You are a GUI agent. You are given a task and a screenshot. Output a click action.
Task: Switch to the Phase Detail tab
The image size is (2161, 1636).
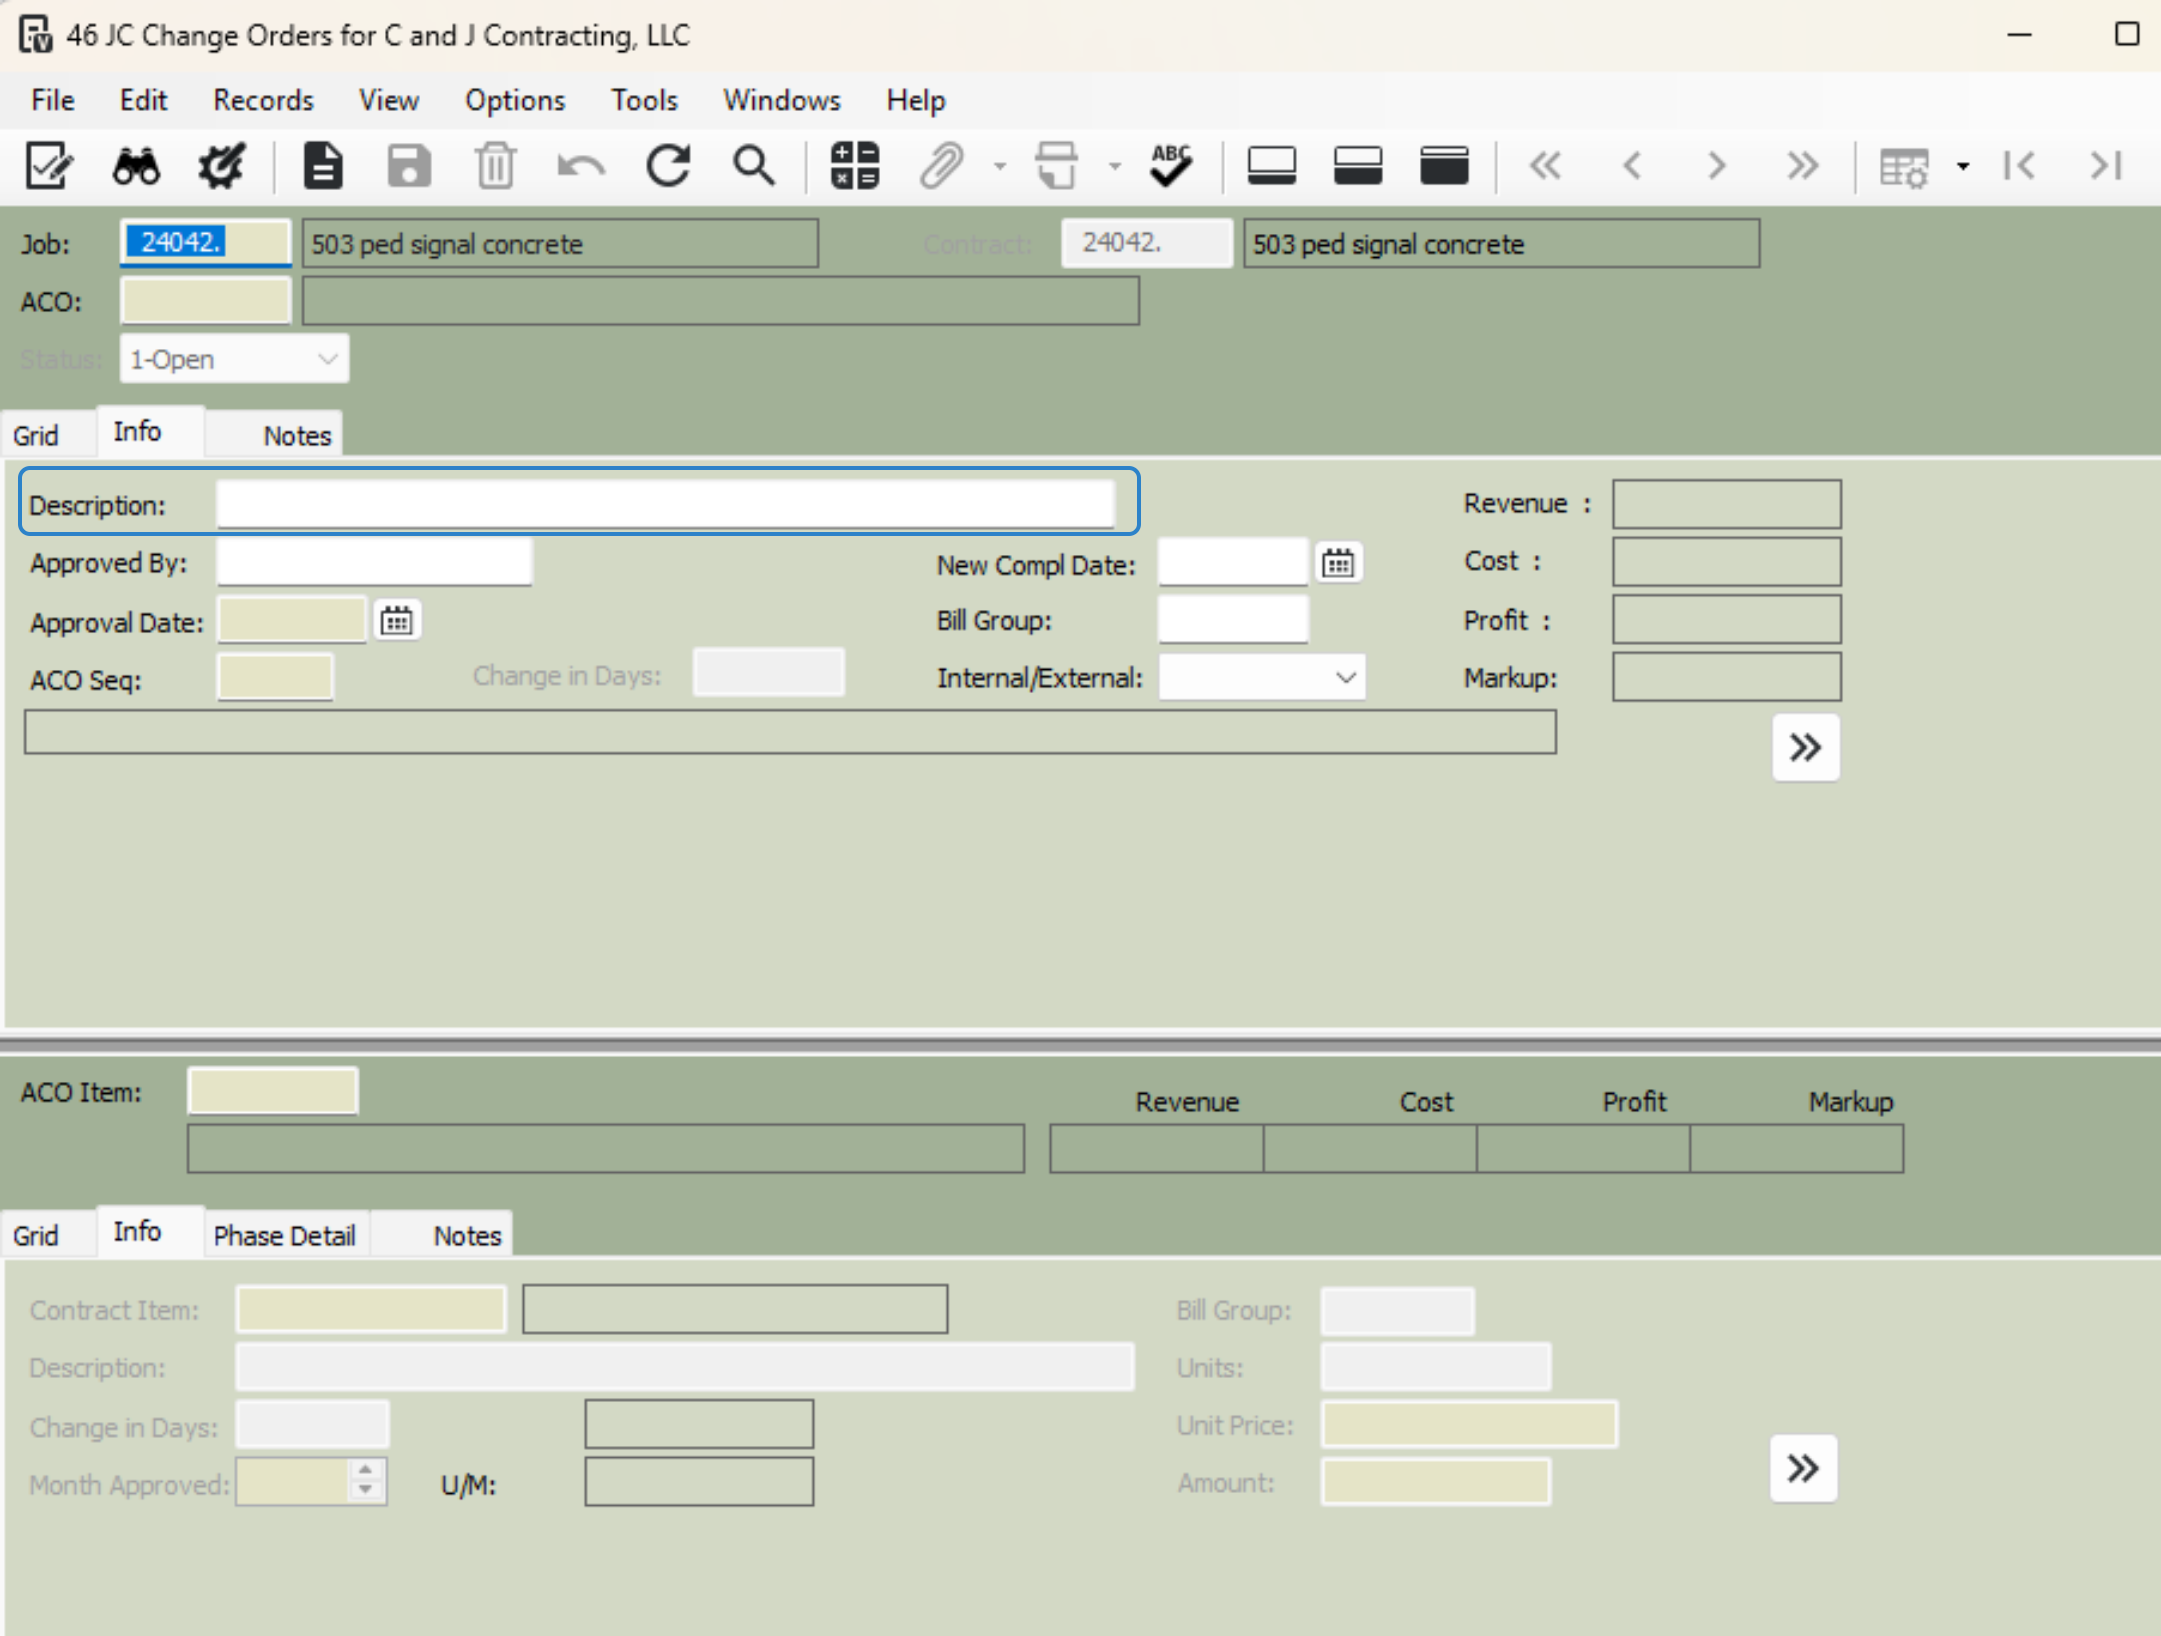pyautogui.click(x=285, y=1236)
